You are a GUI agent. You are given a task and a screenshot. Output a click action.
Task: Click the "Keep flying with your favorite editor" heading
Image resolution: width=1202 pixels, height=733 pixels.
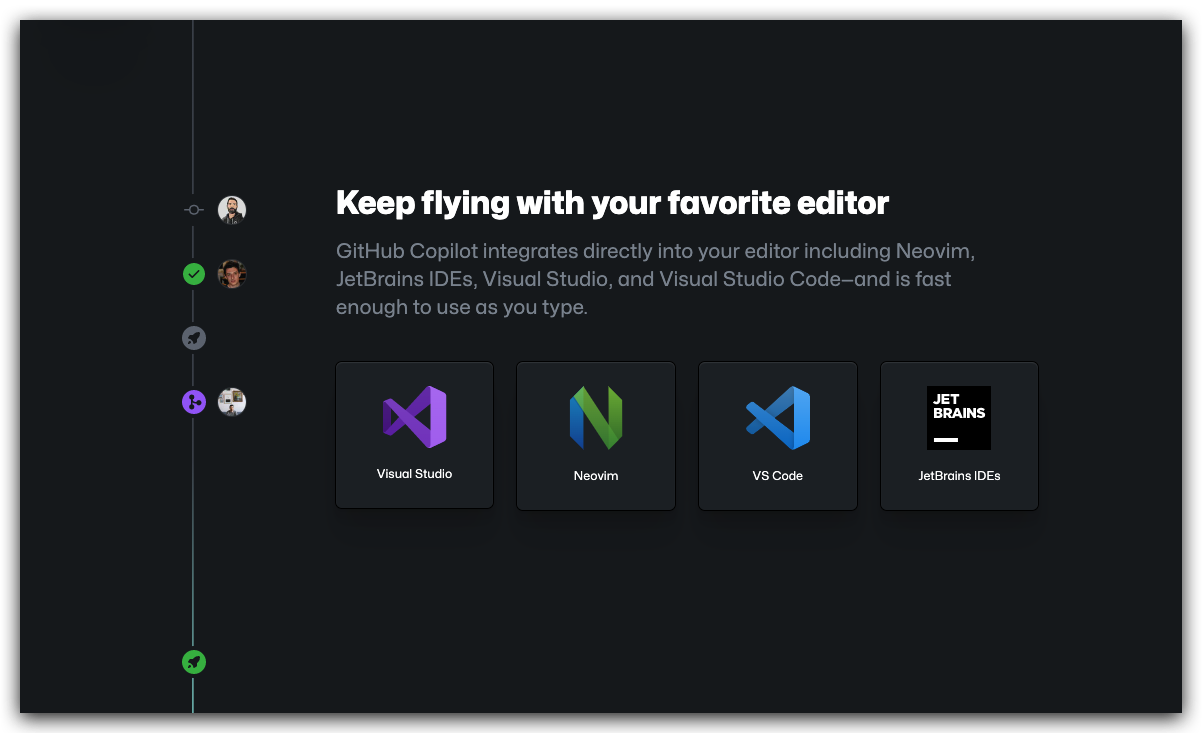pyautogui.click(x=612, y=203)
